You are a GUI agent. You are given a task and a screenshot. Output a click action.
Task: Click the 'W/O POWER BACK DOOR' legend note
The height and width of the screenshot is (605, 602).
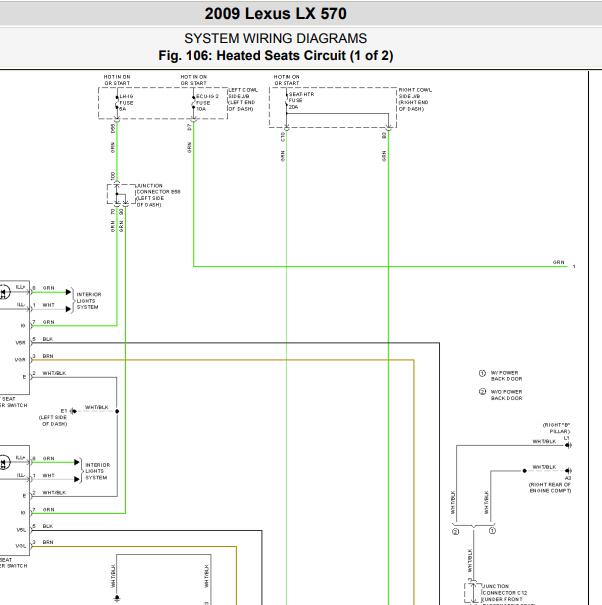click(x=506, y=395)
